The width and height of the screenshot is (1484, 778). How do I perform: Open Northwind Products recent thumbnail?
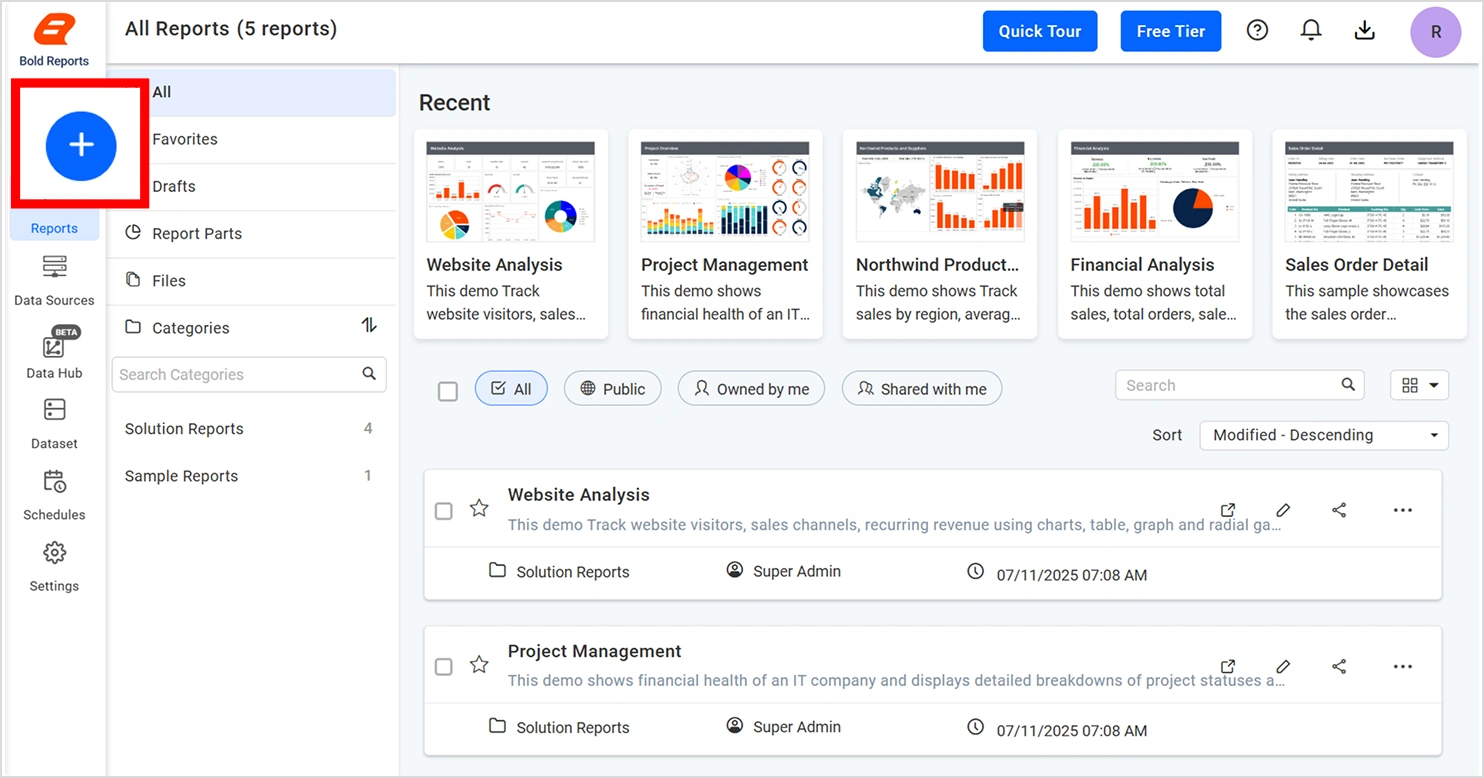pyautogui.click(x=940, y=191)
